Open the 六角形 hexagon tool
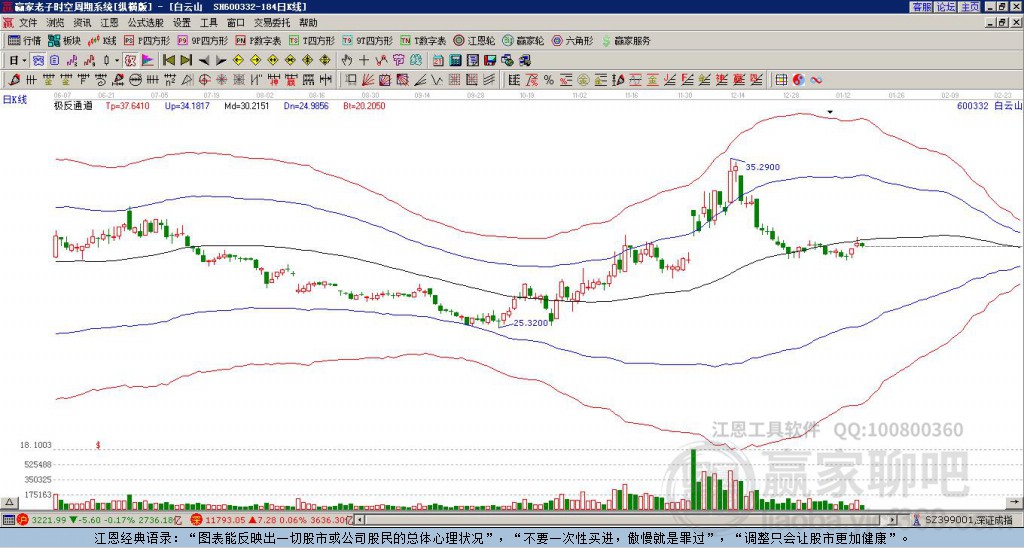Image resolution: width=1024 pixels, height=548 pixels. (x=573, y=41)
